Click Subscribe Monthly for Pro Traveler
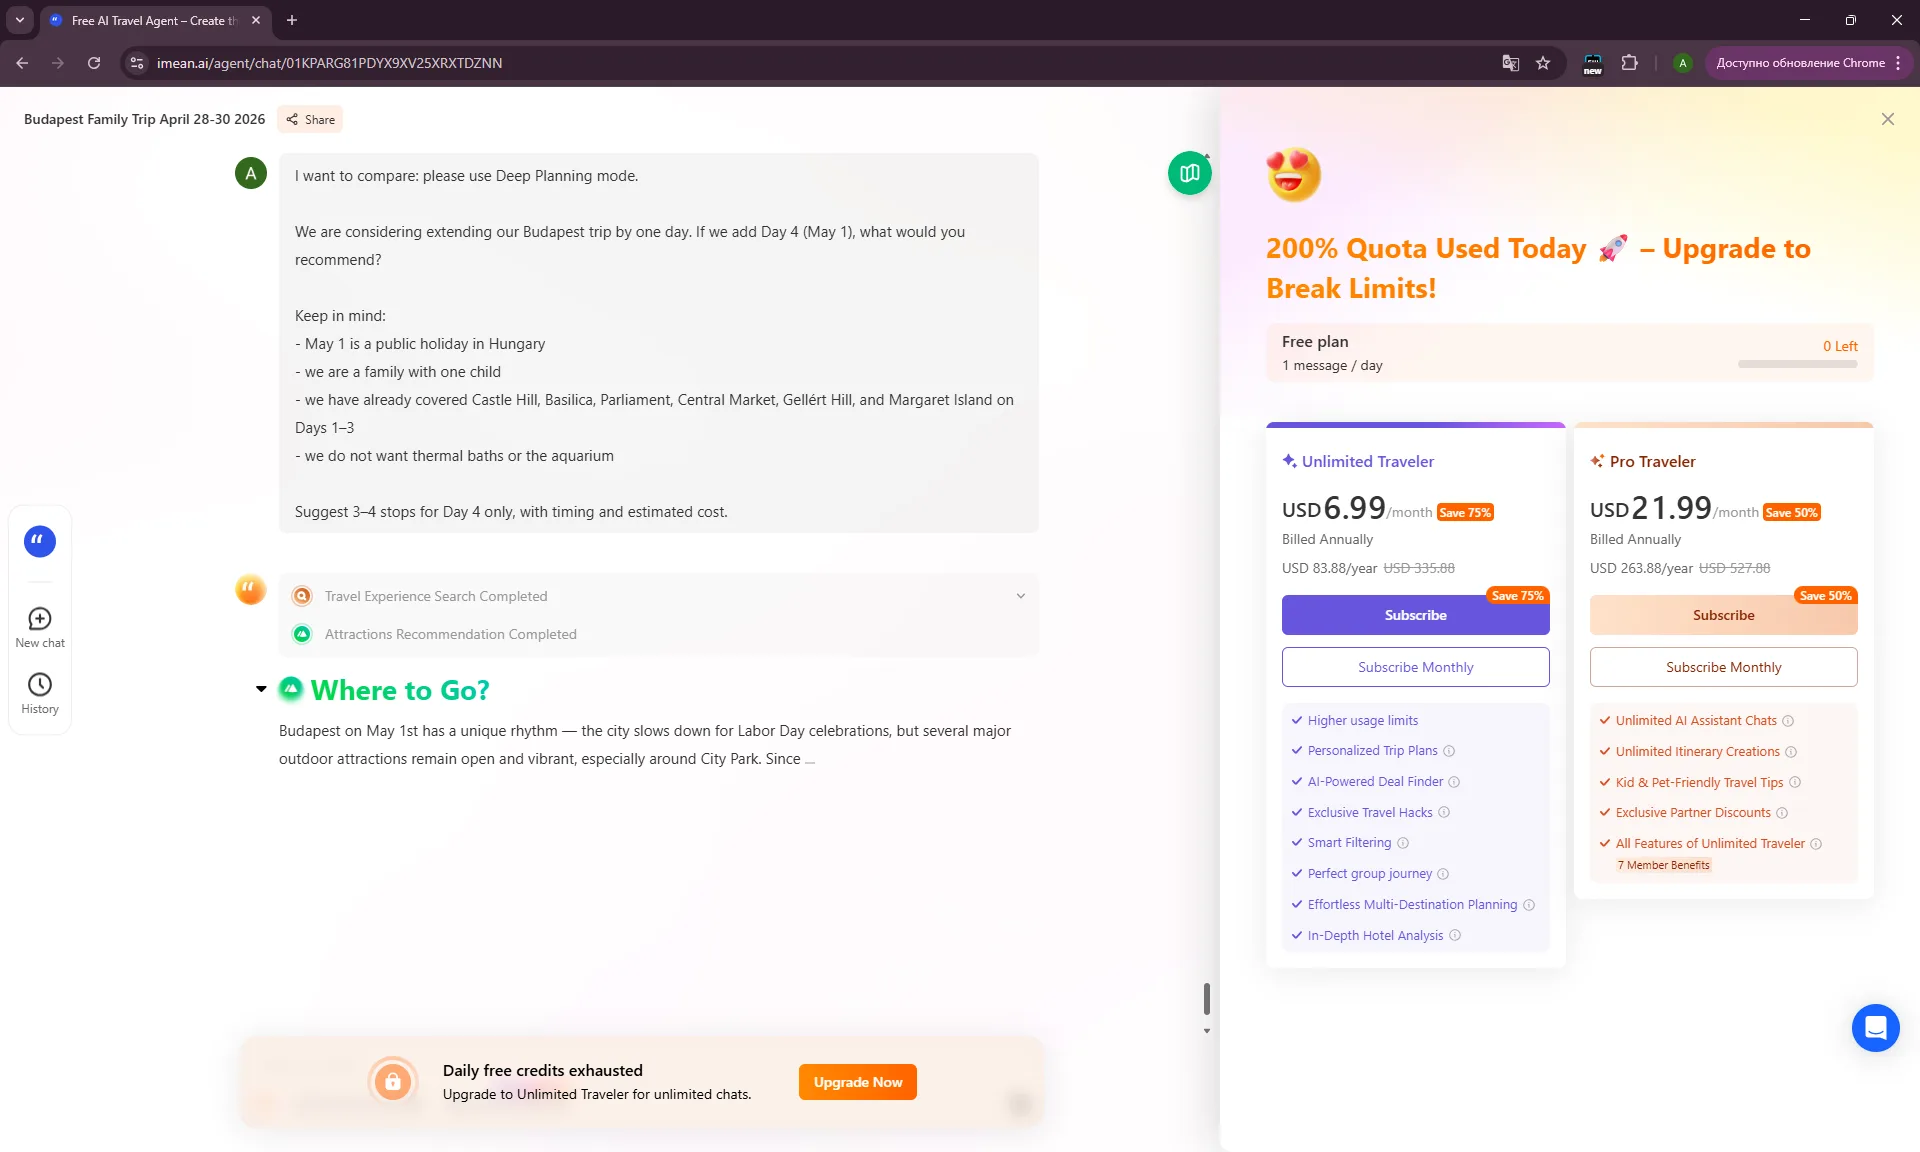 click(1723, 667)
